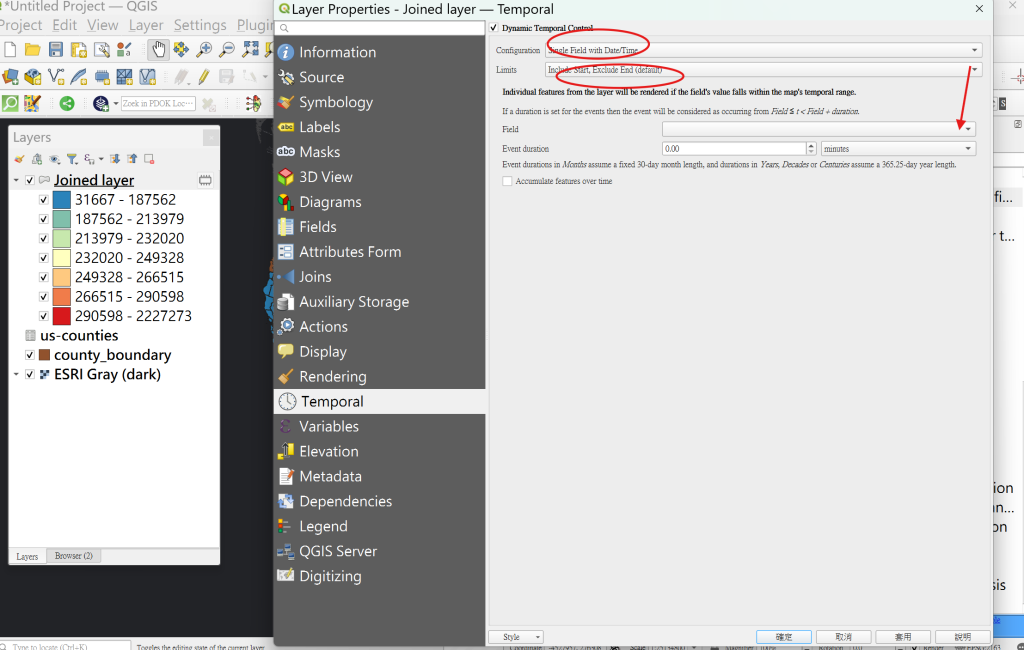Click the green magnifier search plugin icon

pyautogui.click(x=10, y=103)
